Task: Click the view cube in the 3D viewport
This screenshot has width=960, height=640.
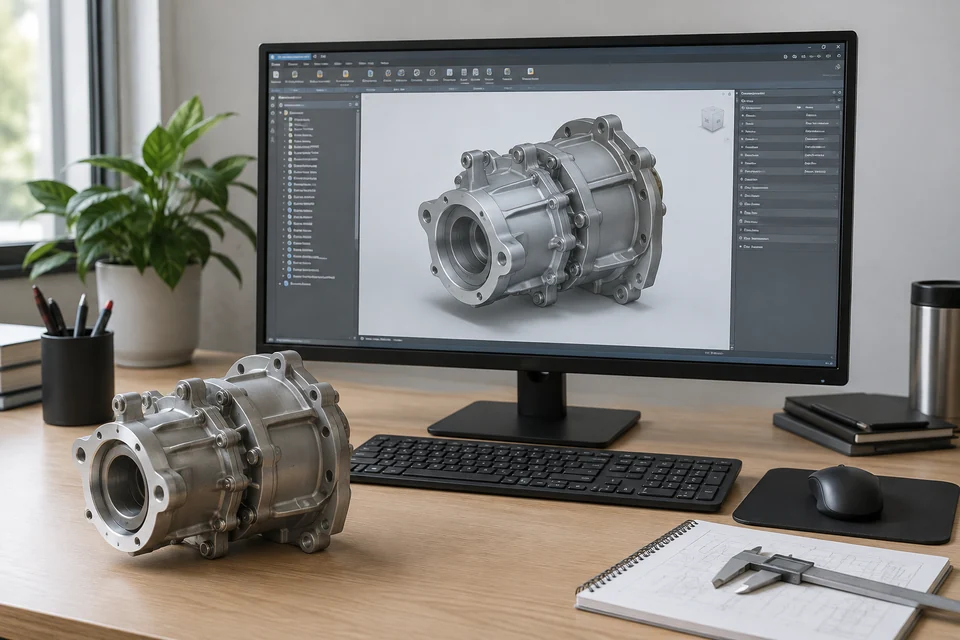Action: click(711, 118)
